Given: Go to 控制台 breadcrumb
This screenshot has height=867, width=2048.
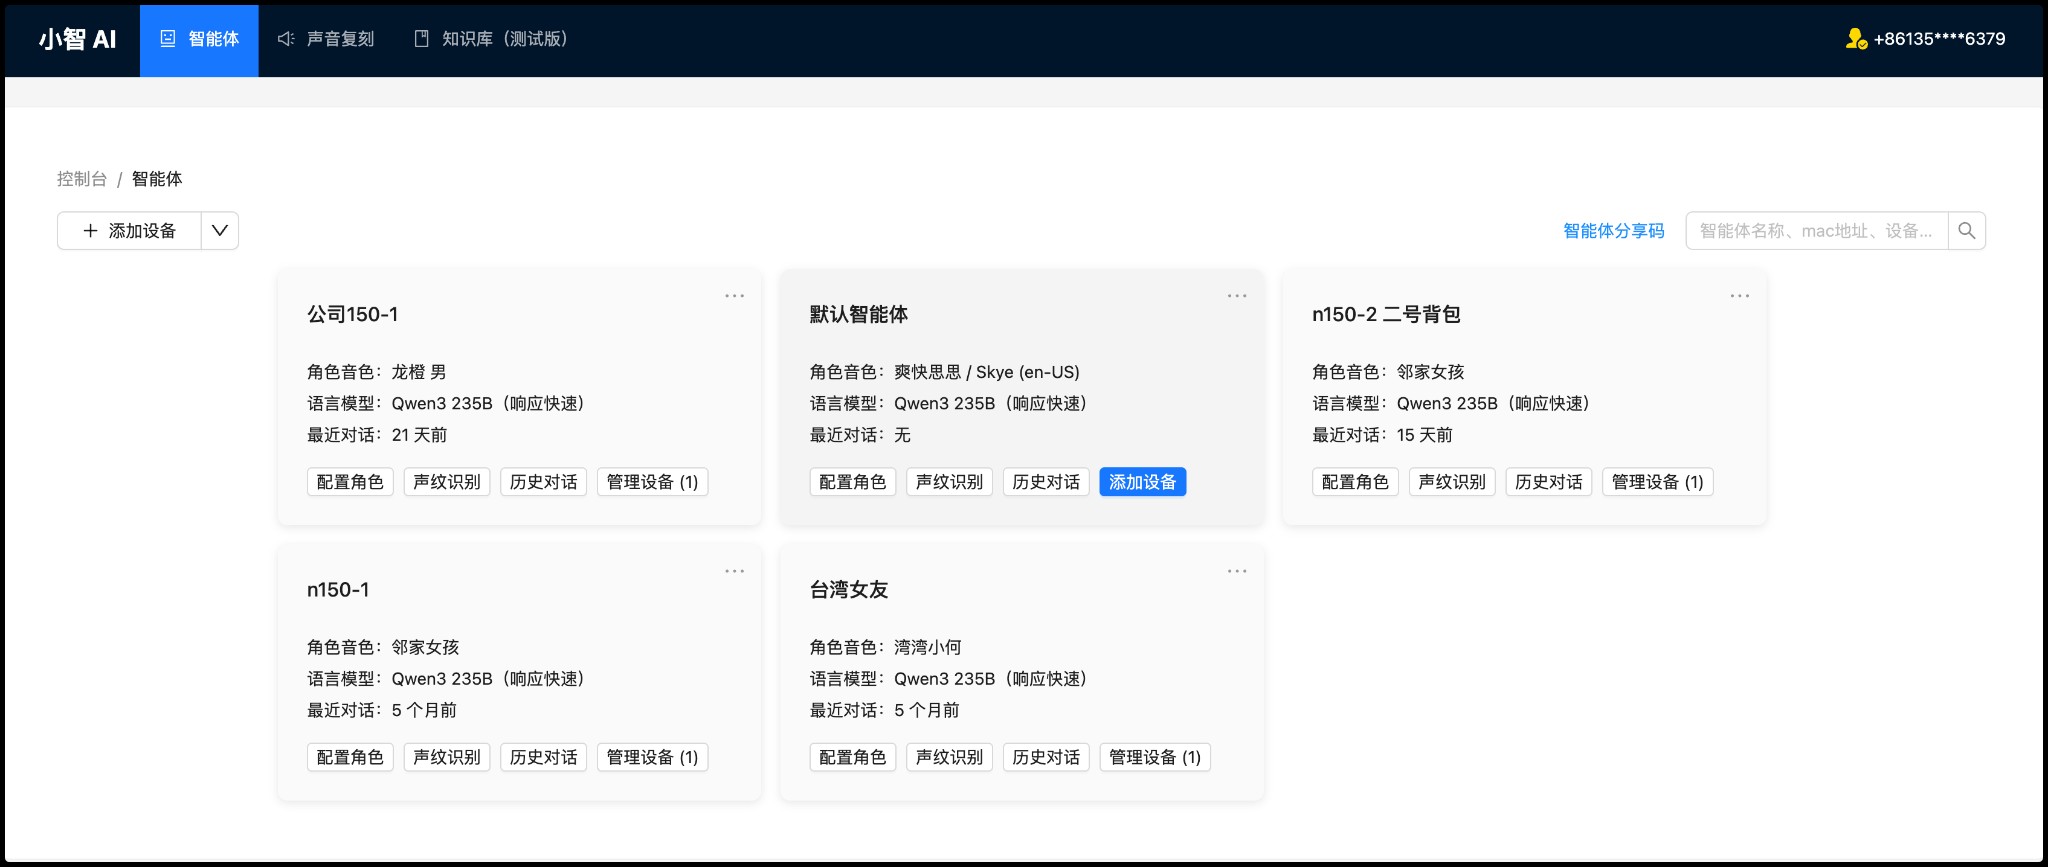Looking at the screenshot, I should click(82, 179).
